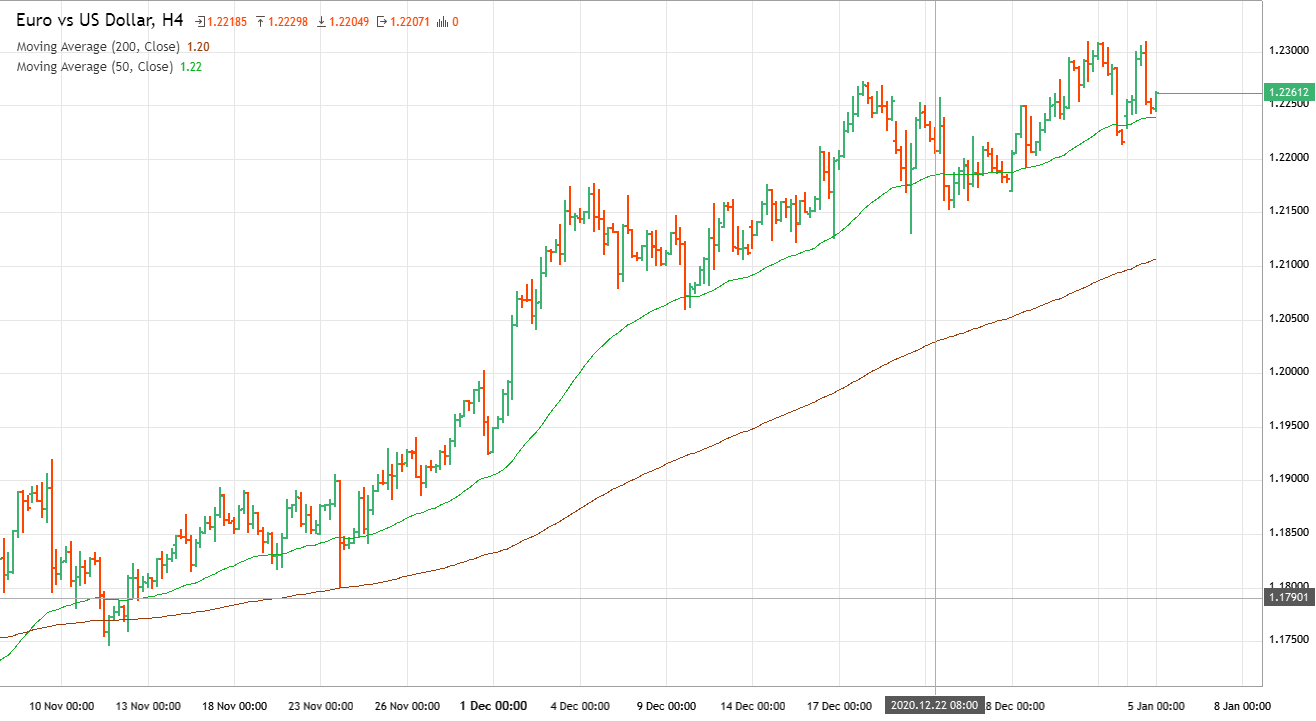Click the 18 Nov 00:00 date label

click(234, 706)
